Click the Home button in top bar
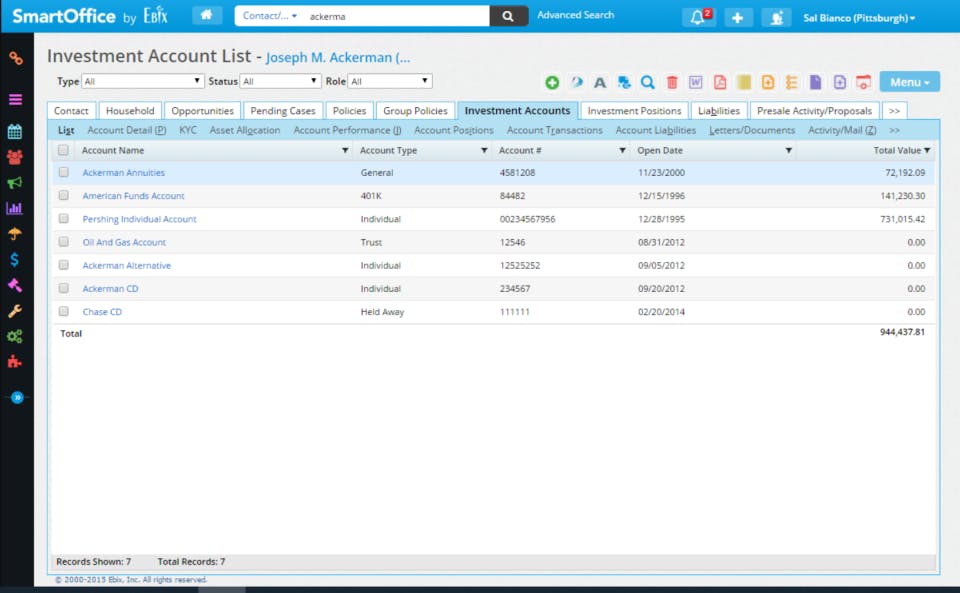The height and width of the screenshot is (593, 960). click(207, 16)
